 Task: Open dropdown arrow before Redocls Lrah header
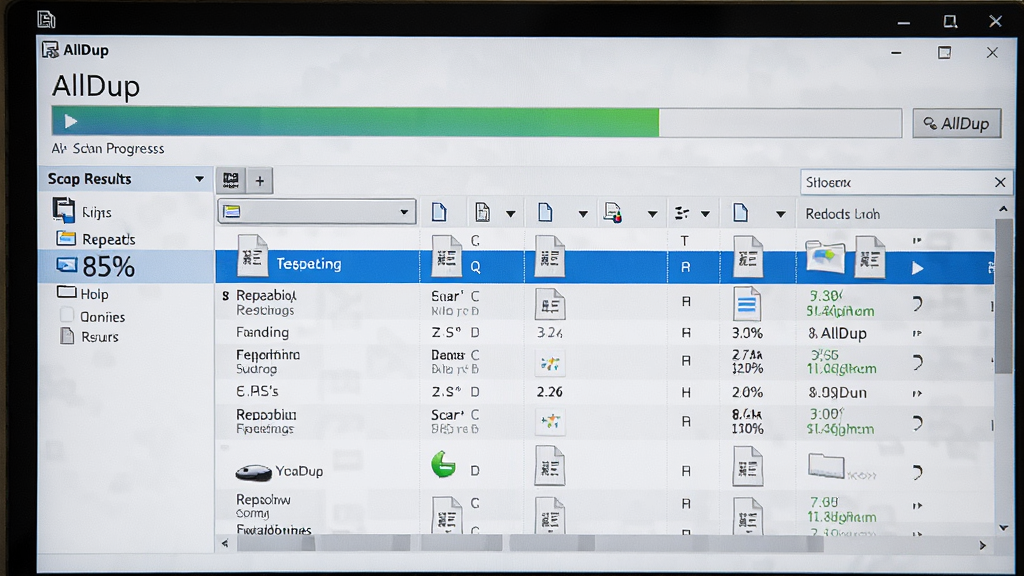[780, 214]
